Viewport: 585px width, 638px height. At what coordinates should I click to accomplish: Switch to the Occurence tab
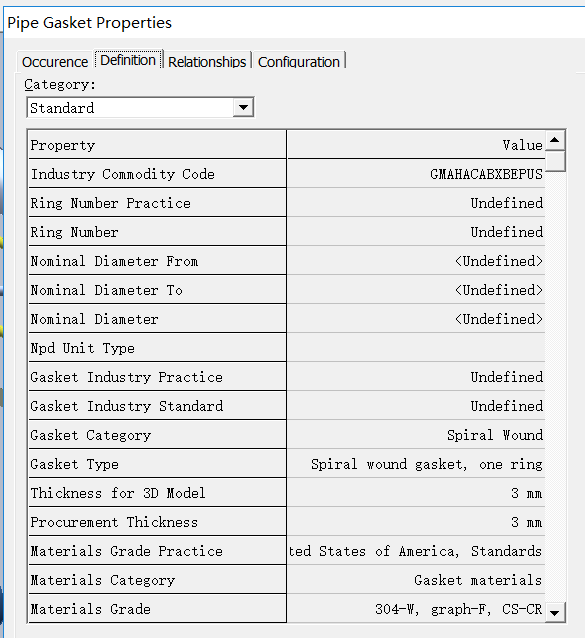[x=55, y=62]
